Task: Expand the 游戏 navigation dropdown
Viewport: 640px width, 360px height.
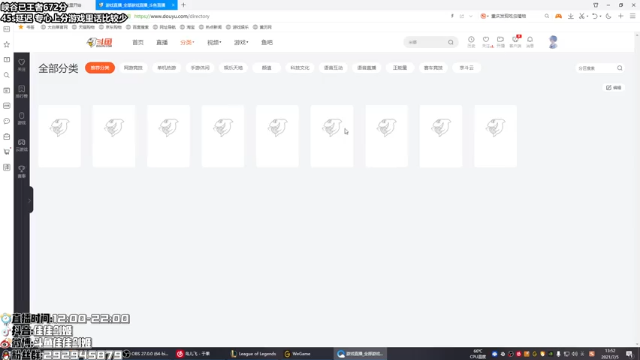Action: pos(241,42)
